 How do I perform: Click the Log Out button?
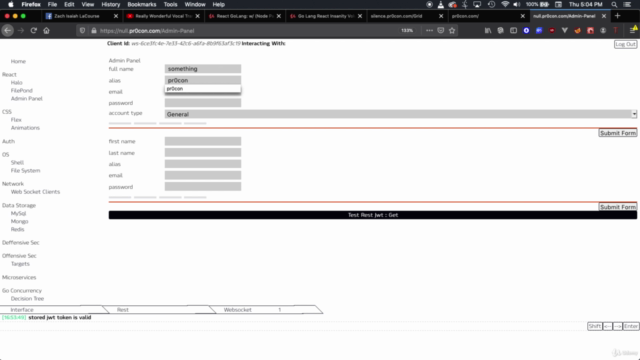coord(625,44)
